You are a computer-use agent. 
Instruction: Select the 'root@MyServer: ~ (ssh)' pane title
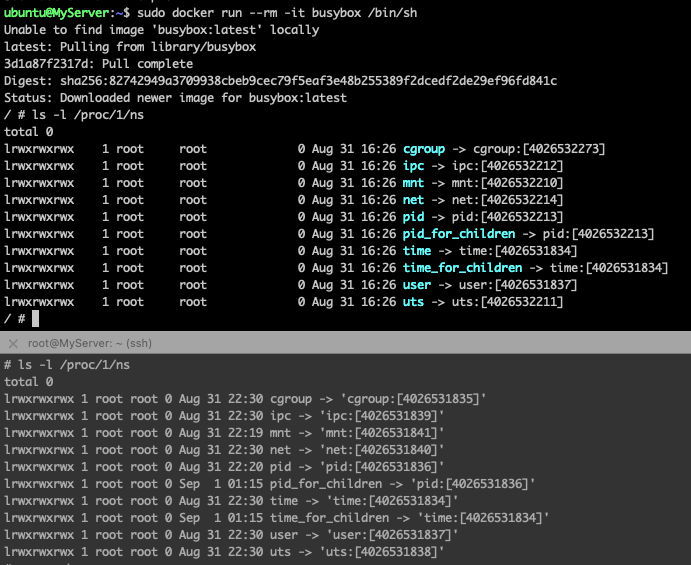(90, 343)
